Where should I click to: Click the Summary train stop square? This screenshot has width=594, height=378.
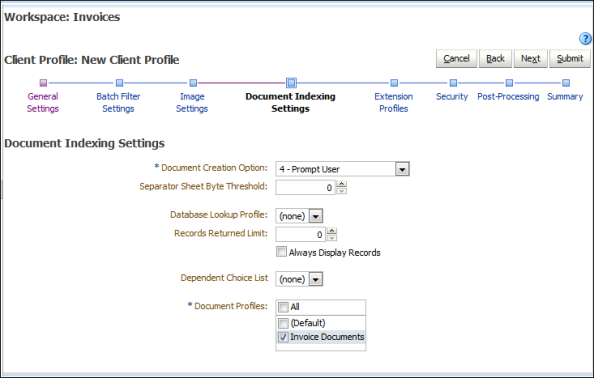(566, 83)
